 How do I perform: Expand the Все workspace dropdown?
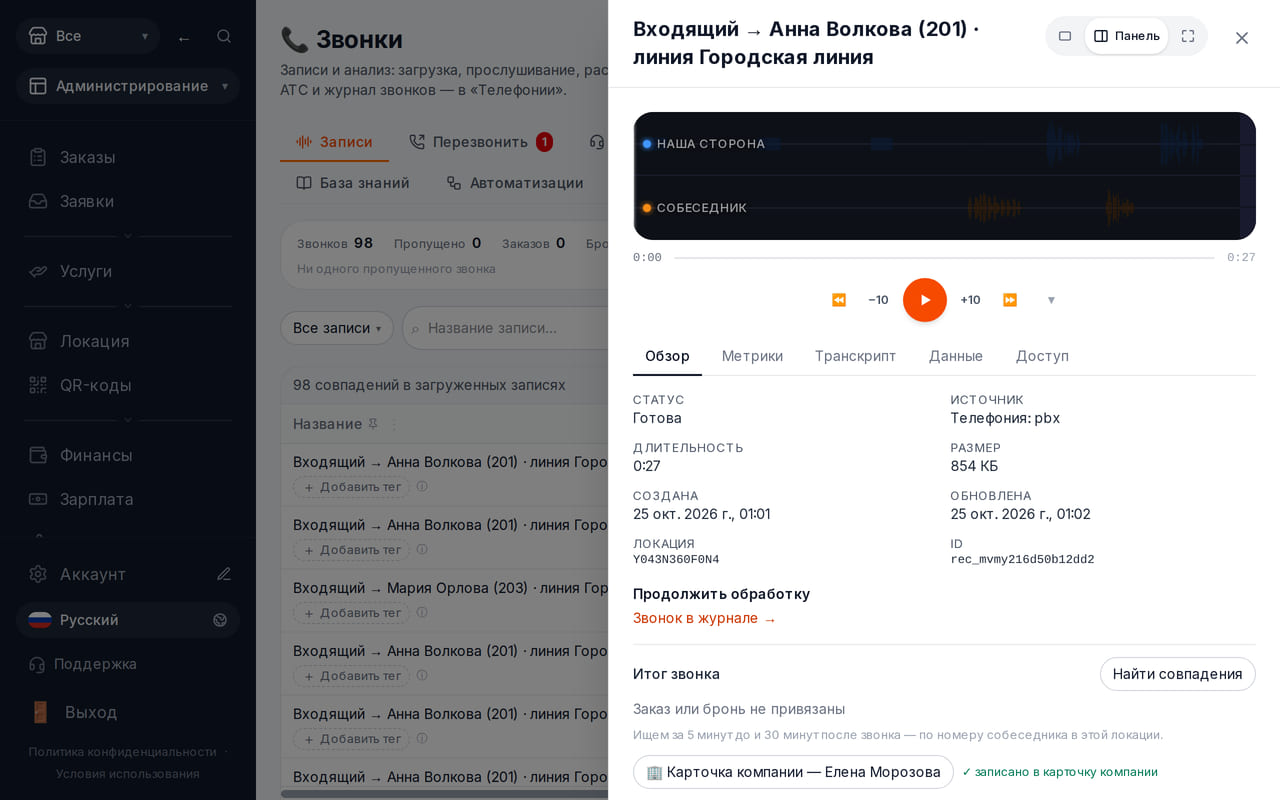[88, 36]
